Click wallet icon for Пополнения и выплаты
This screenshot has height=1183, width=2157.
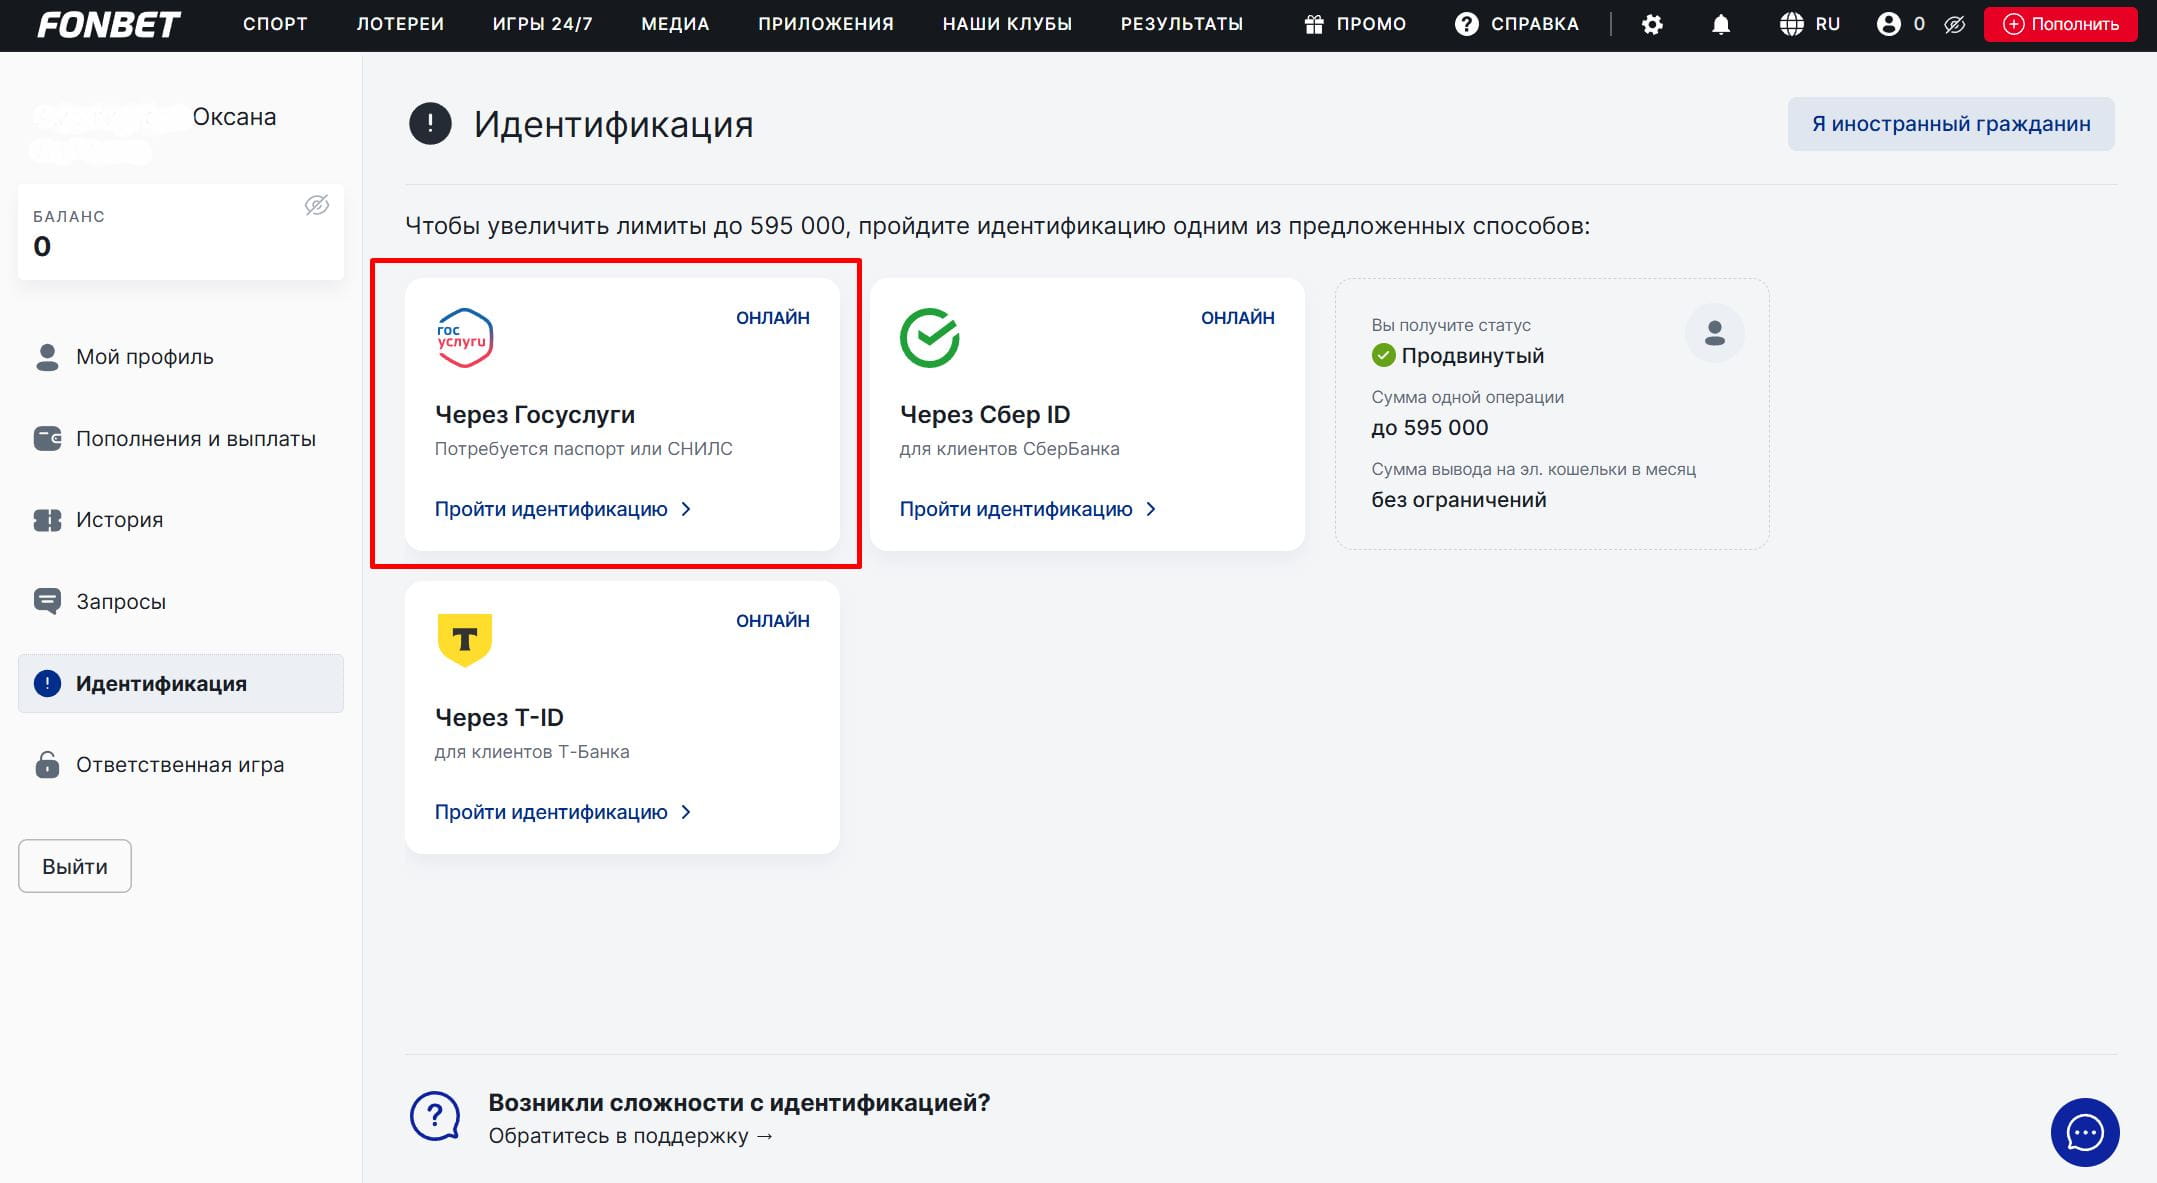(47, 439)
